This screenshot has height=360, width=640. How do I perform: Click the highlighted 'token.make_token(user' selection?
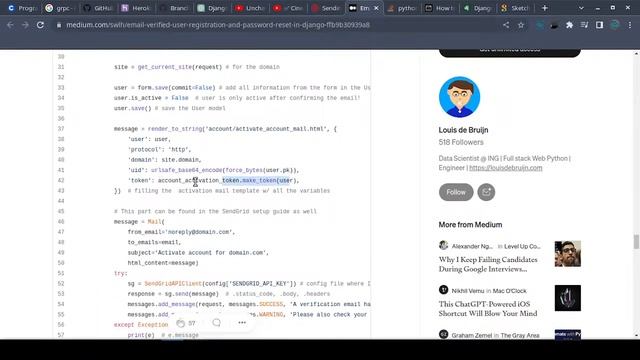tap(257, 180)
